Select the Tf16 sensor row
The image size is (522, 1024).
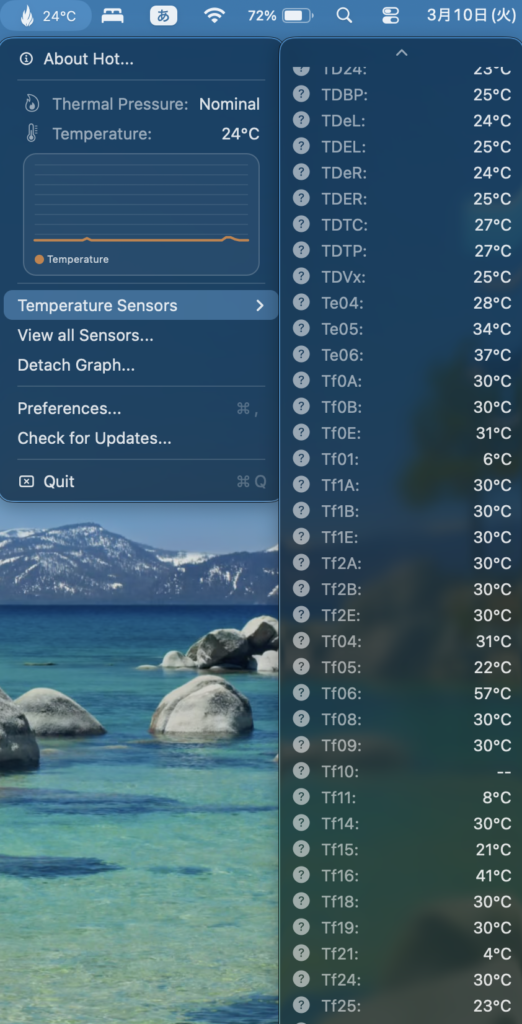(x=402, y=876)
